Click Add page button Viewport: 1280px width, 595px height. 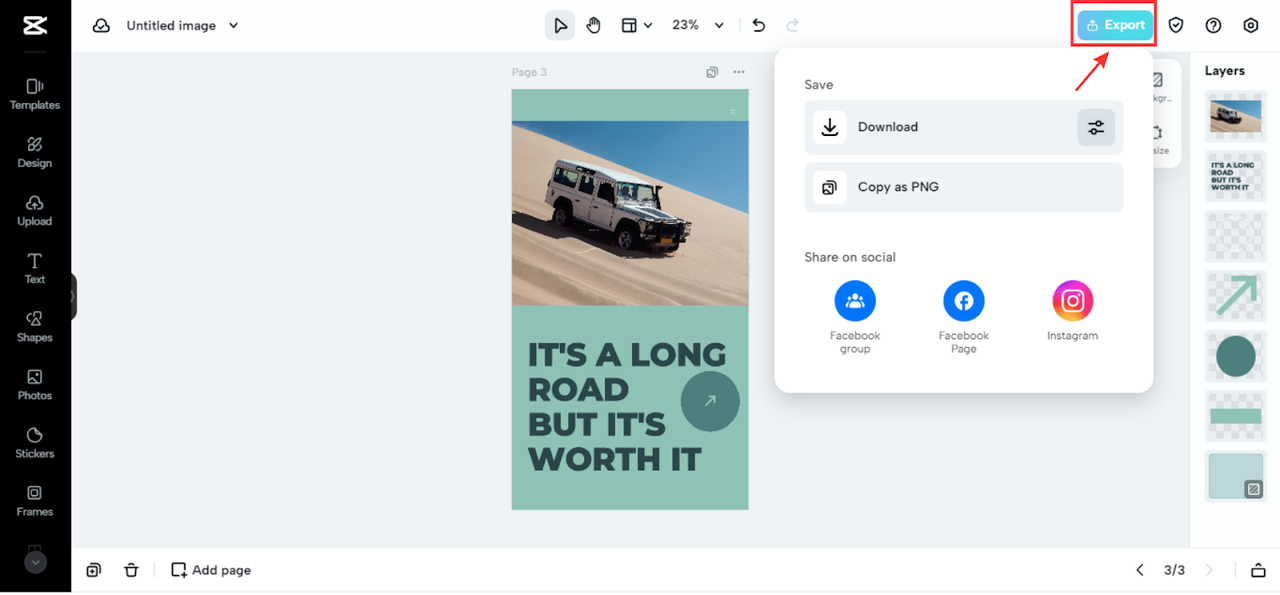click(211, 570)
